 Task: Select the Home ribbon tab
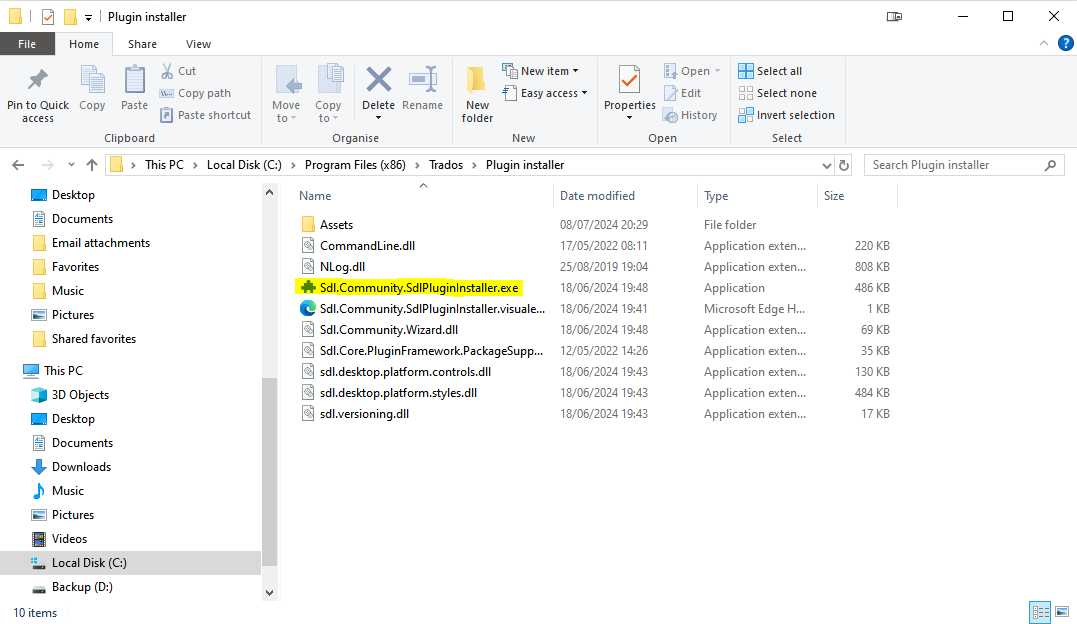[84, 44]
